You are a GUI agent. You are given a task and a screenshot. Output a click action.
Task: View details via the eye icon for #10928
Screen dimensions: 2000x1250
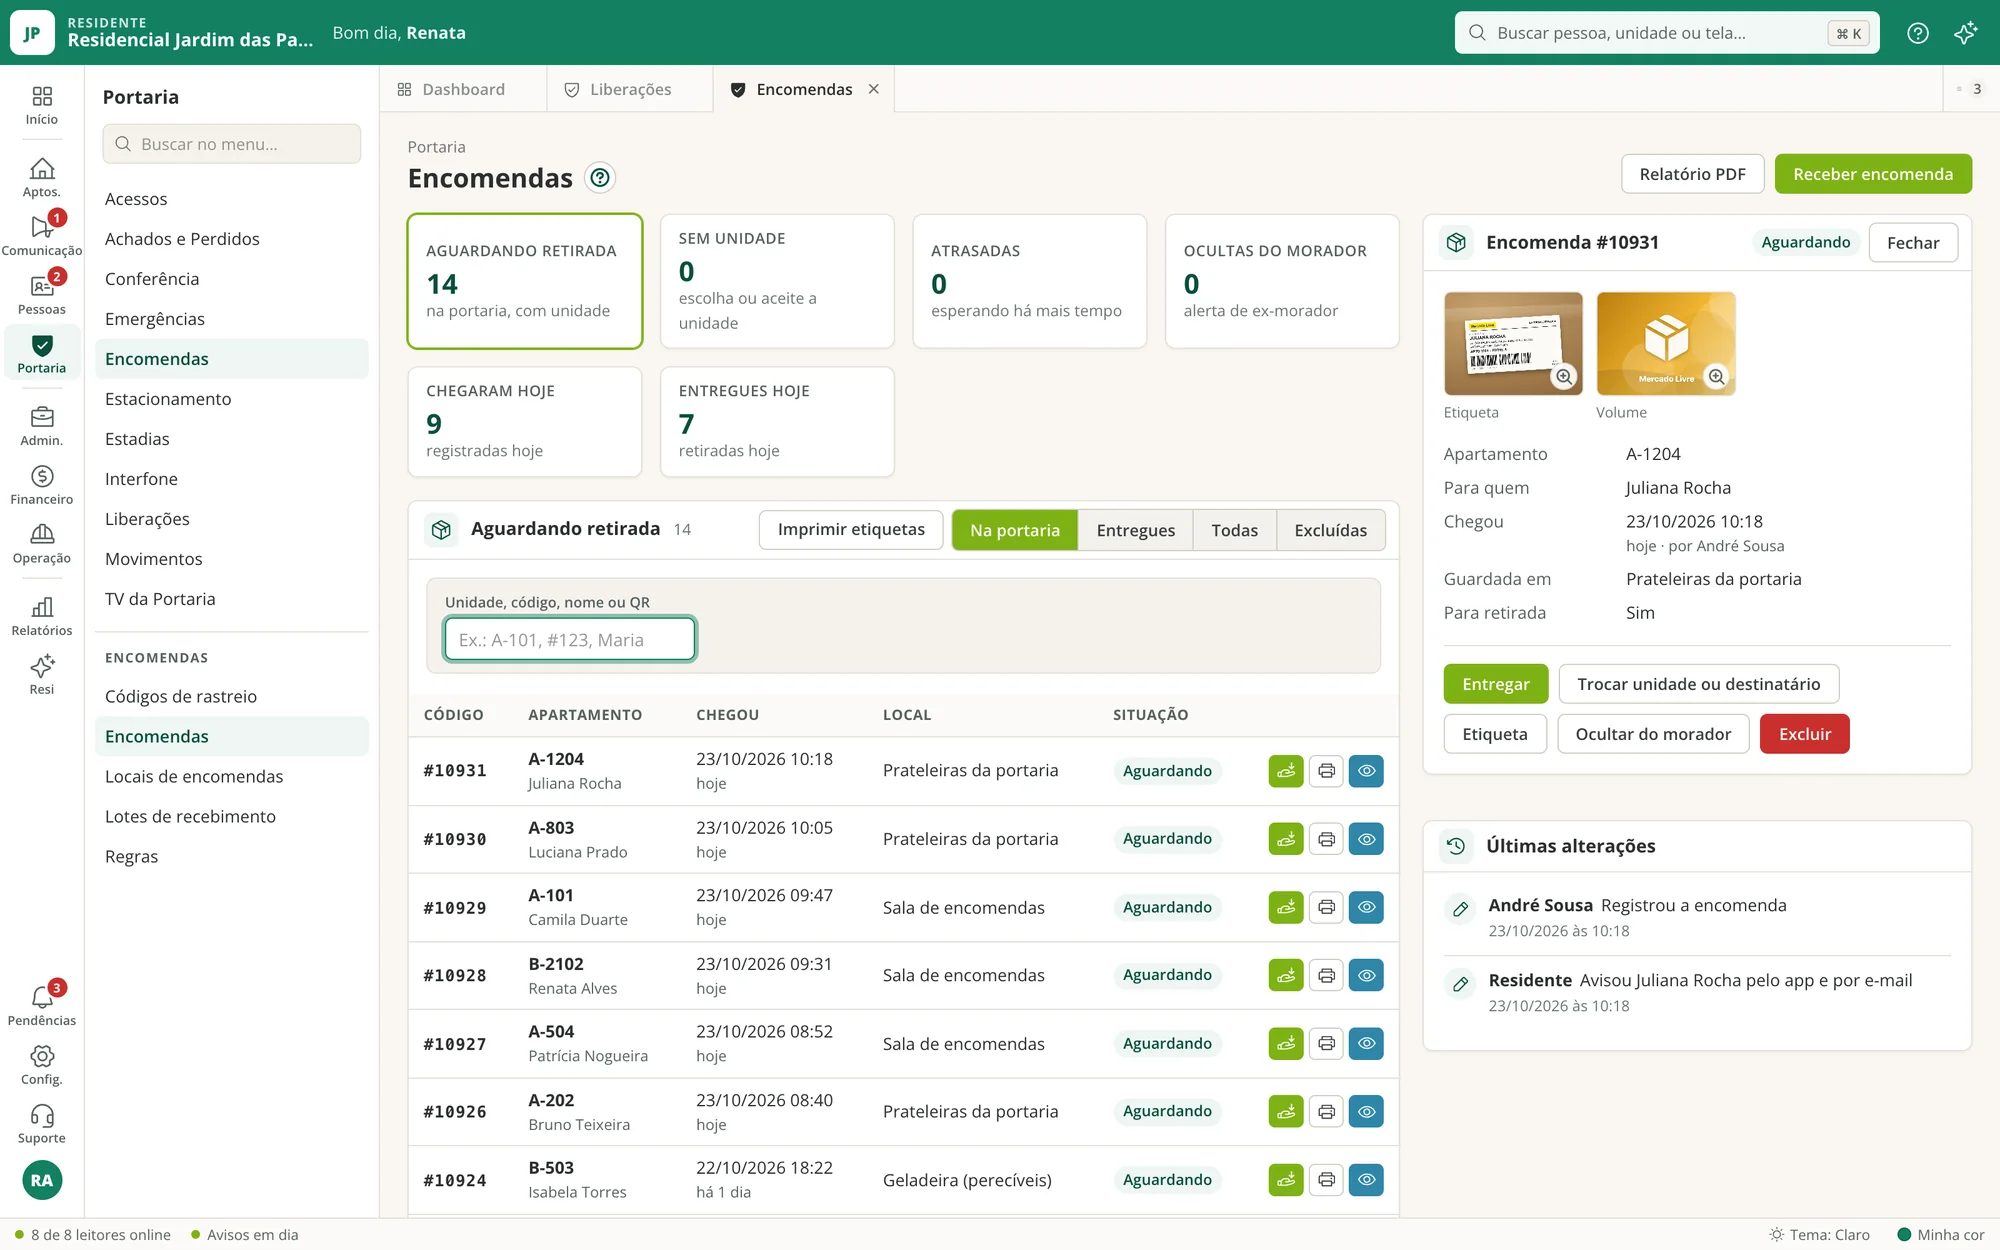pyautogui.click(x=1366, y=975)
